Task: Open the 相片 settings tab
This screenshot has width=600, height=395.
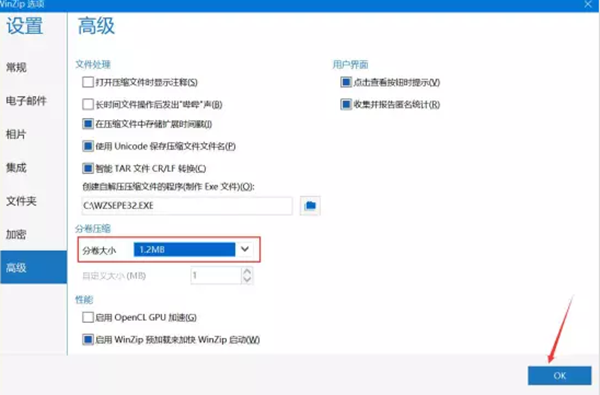Action: tap(33, 134)
